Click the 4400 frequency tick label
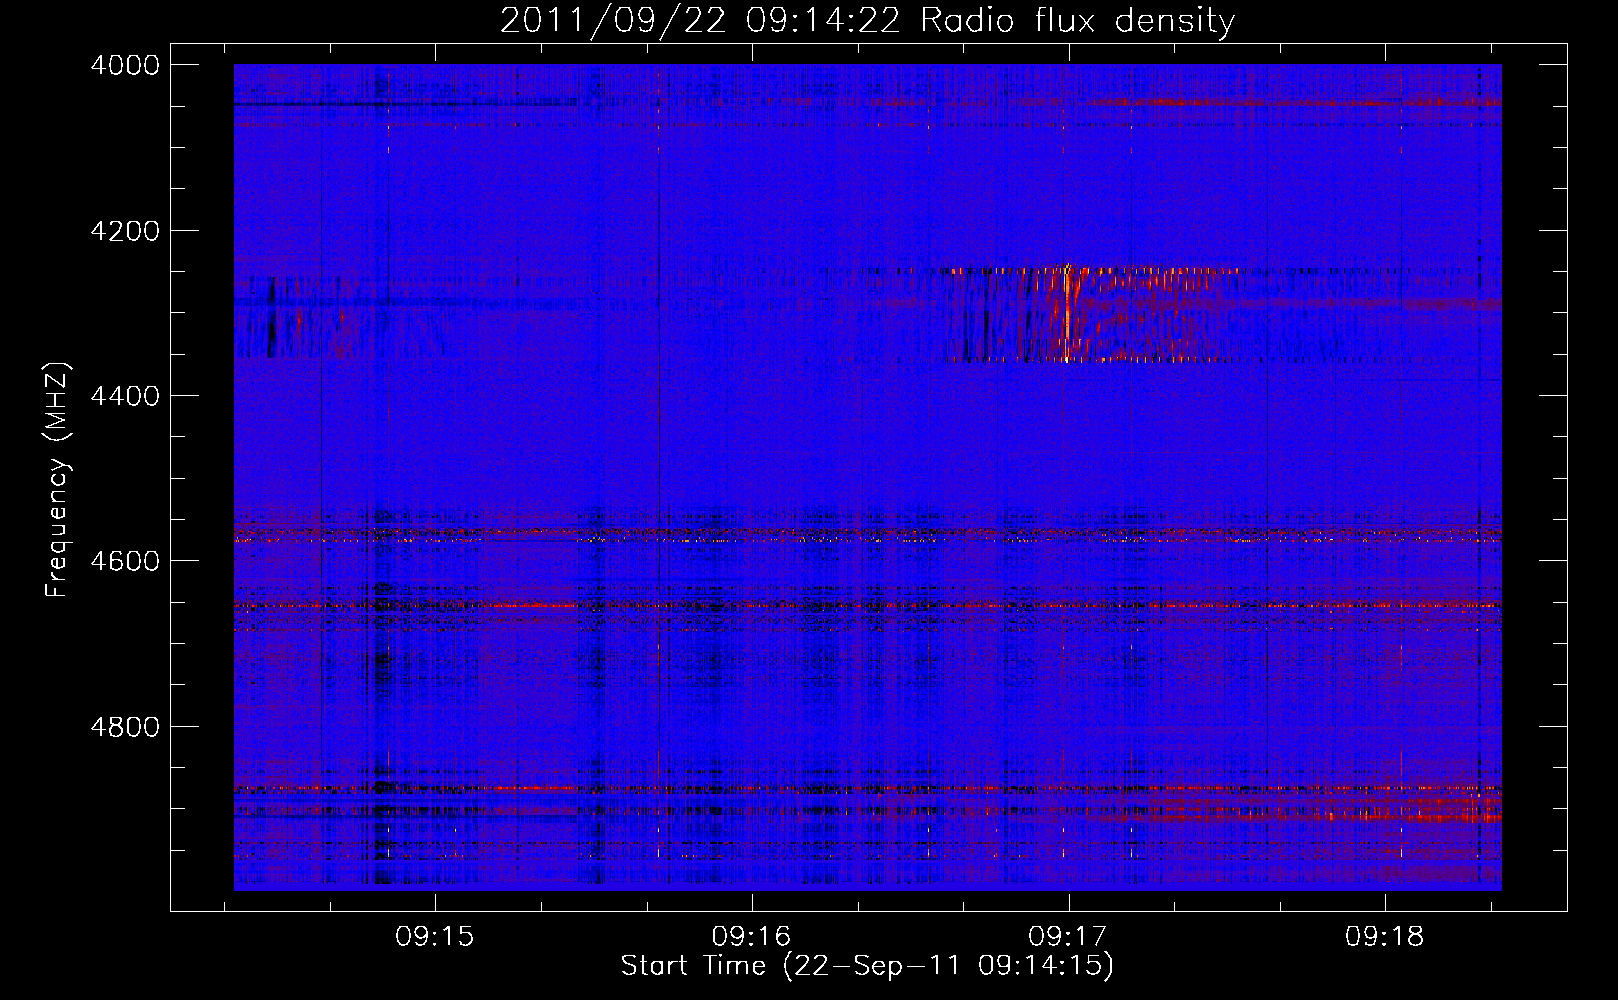 (x=125, y=396)
